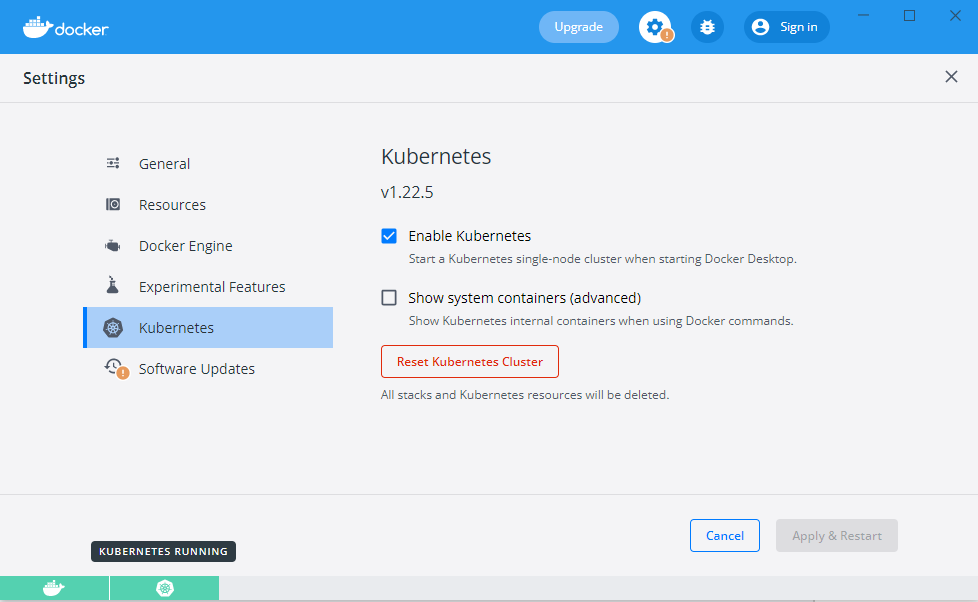This screenshot has height=602, width=978.
Task: Open troubleshoot via the bug icon
Action: (x=707, y=27)
